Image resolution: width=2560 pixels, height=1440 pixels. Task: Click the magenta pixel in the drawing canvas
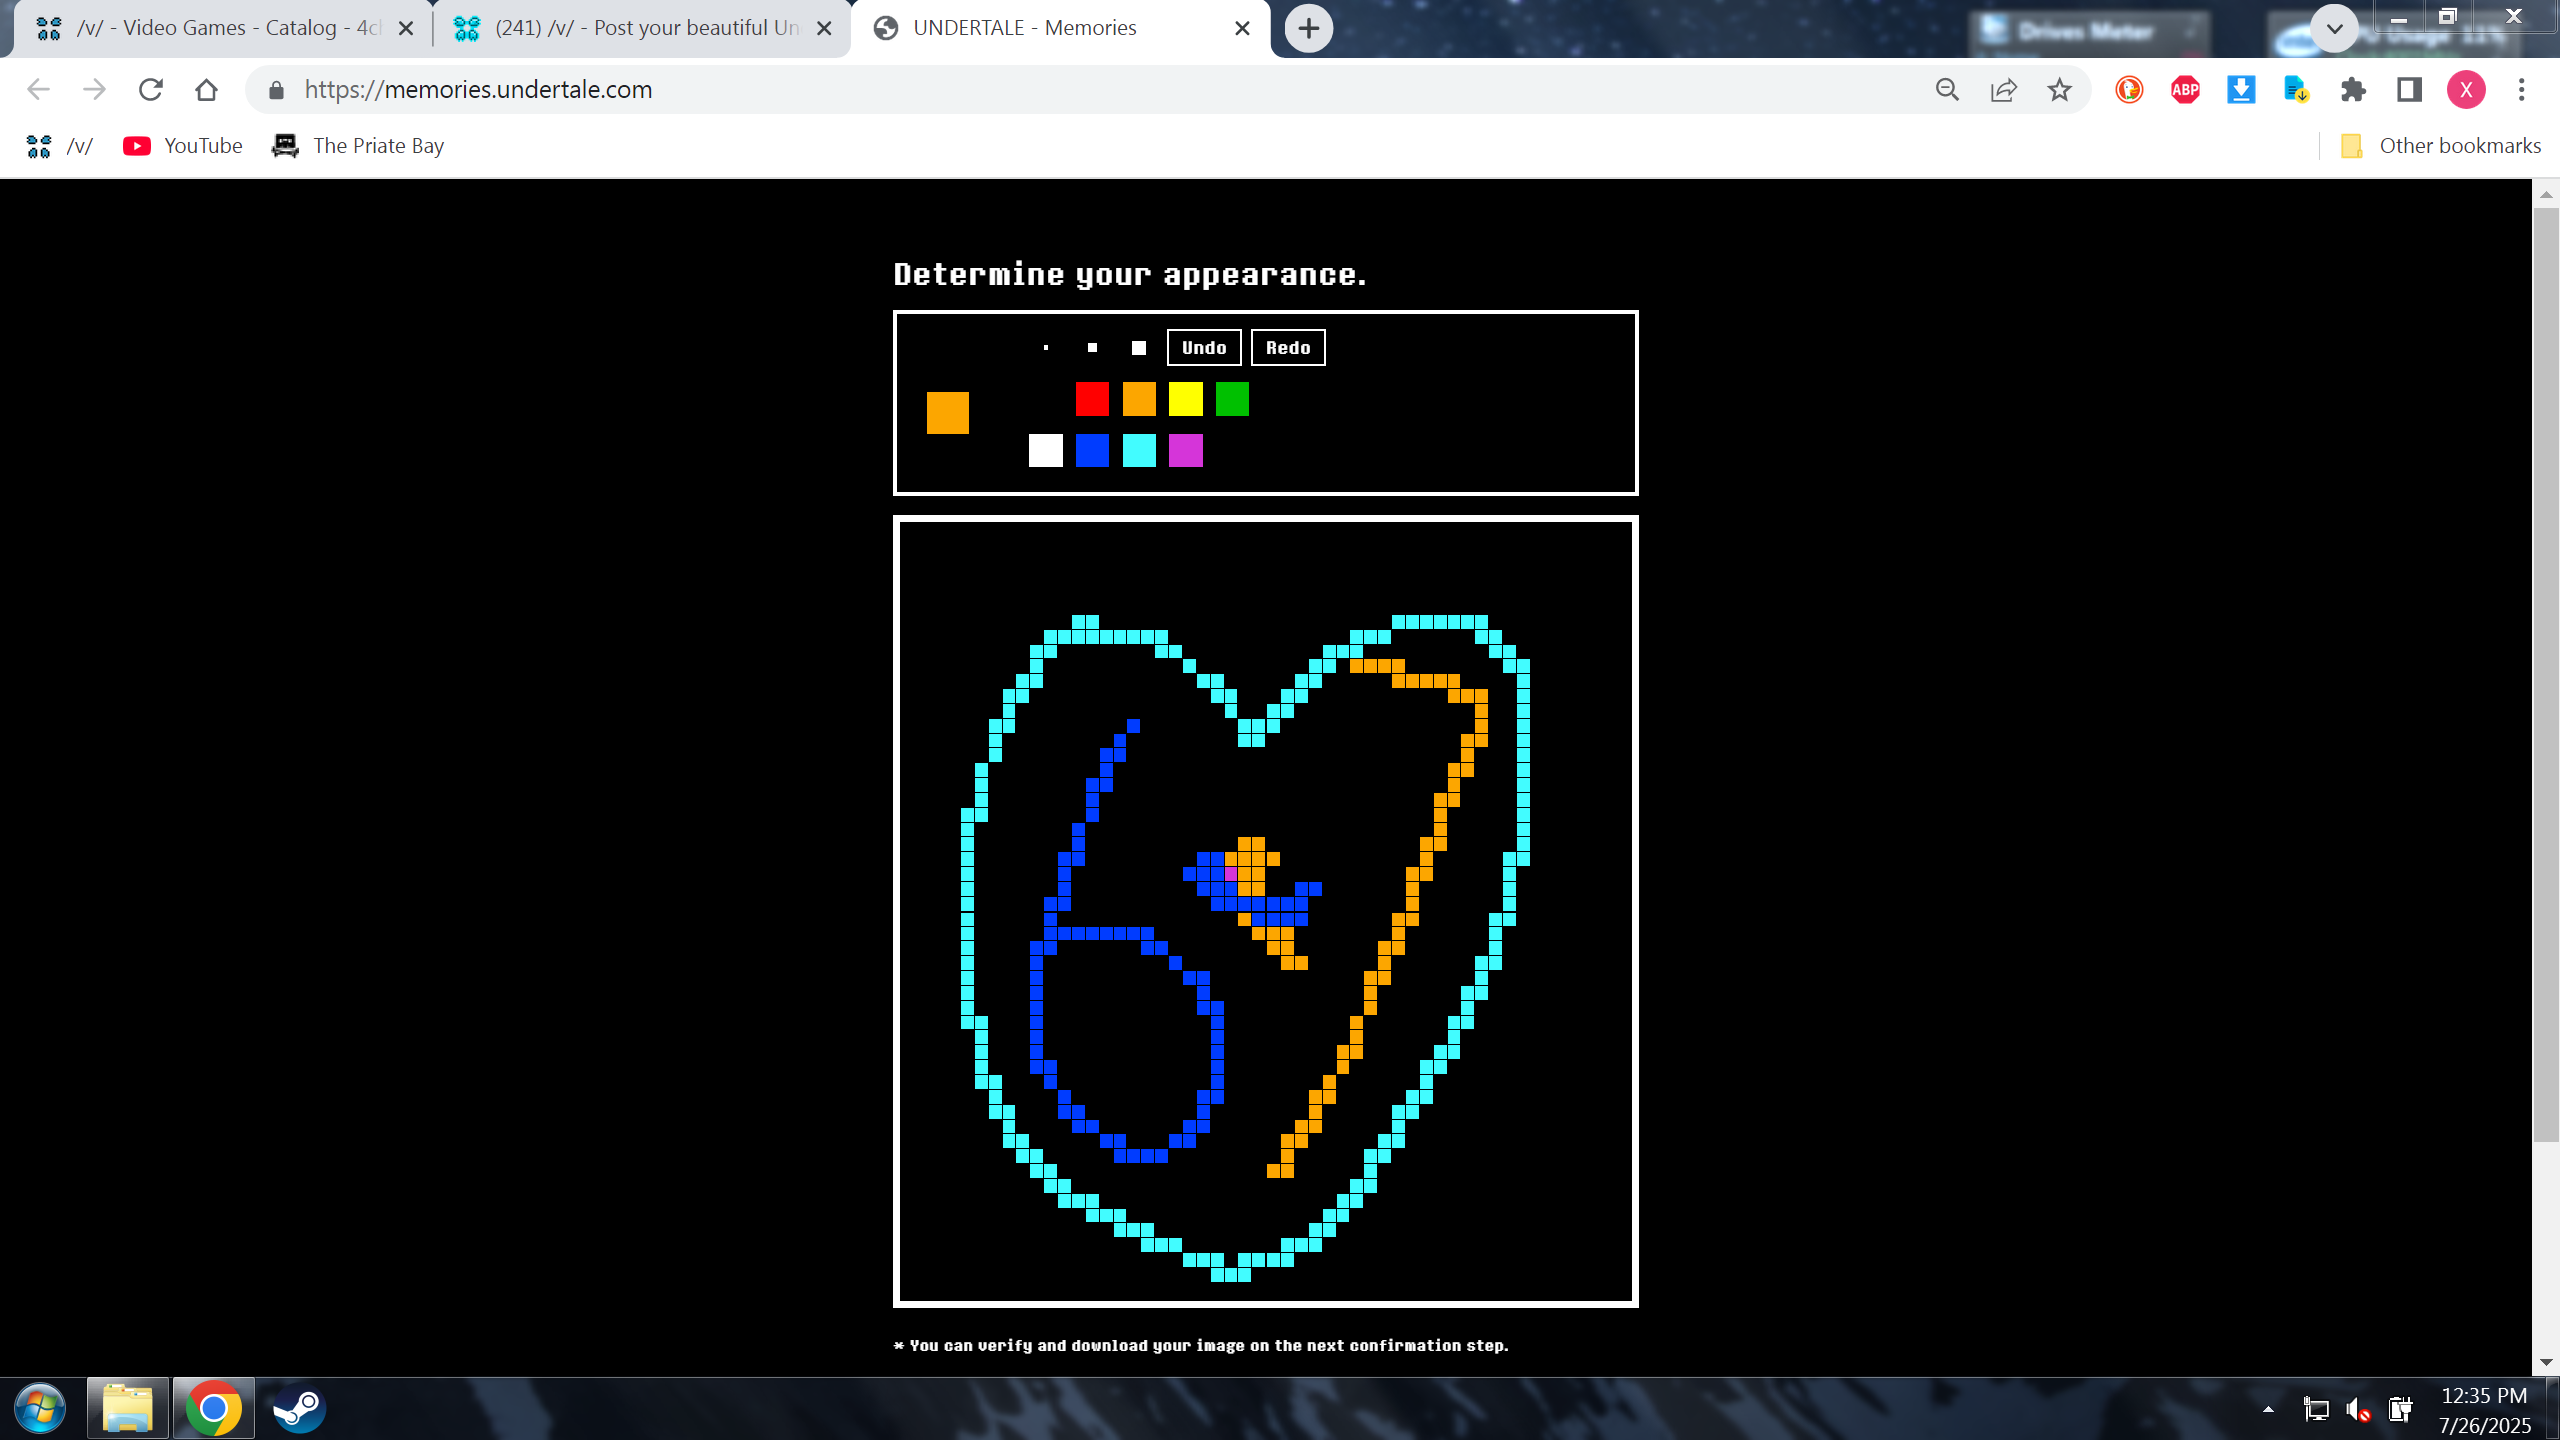pyautogui.click(x=1231, y=874)
